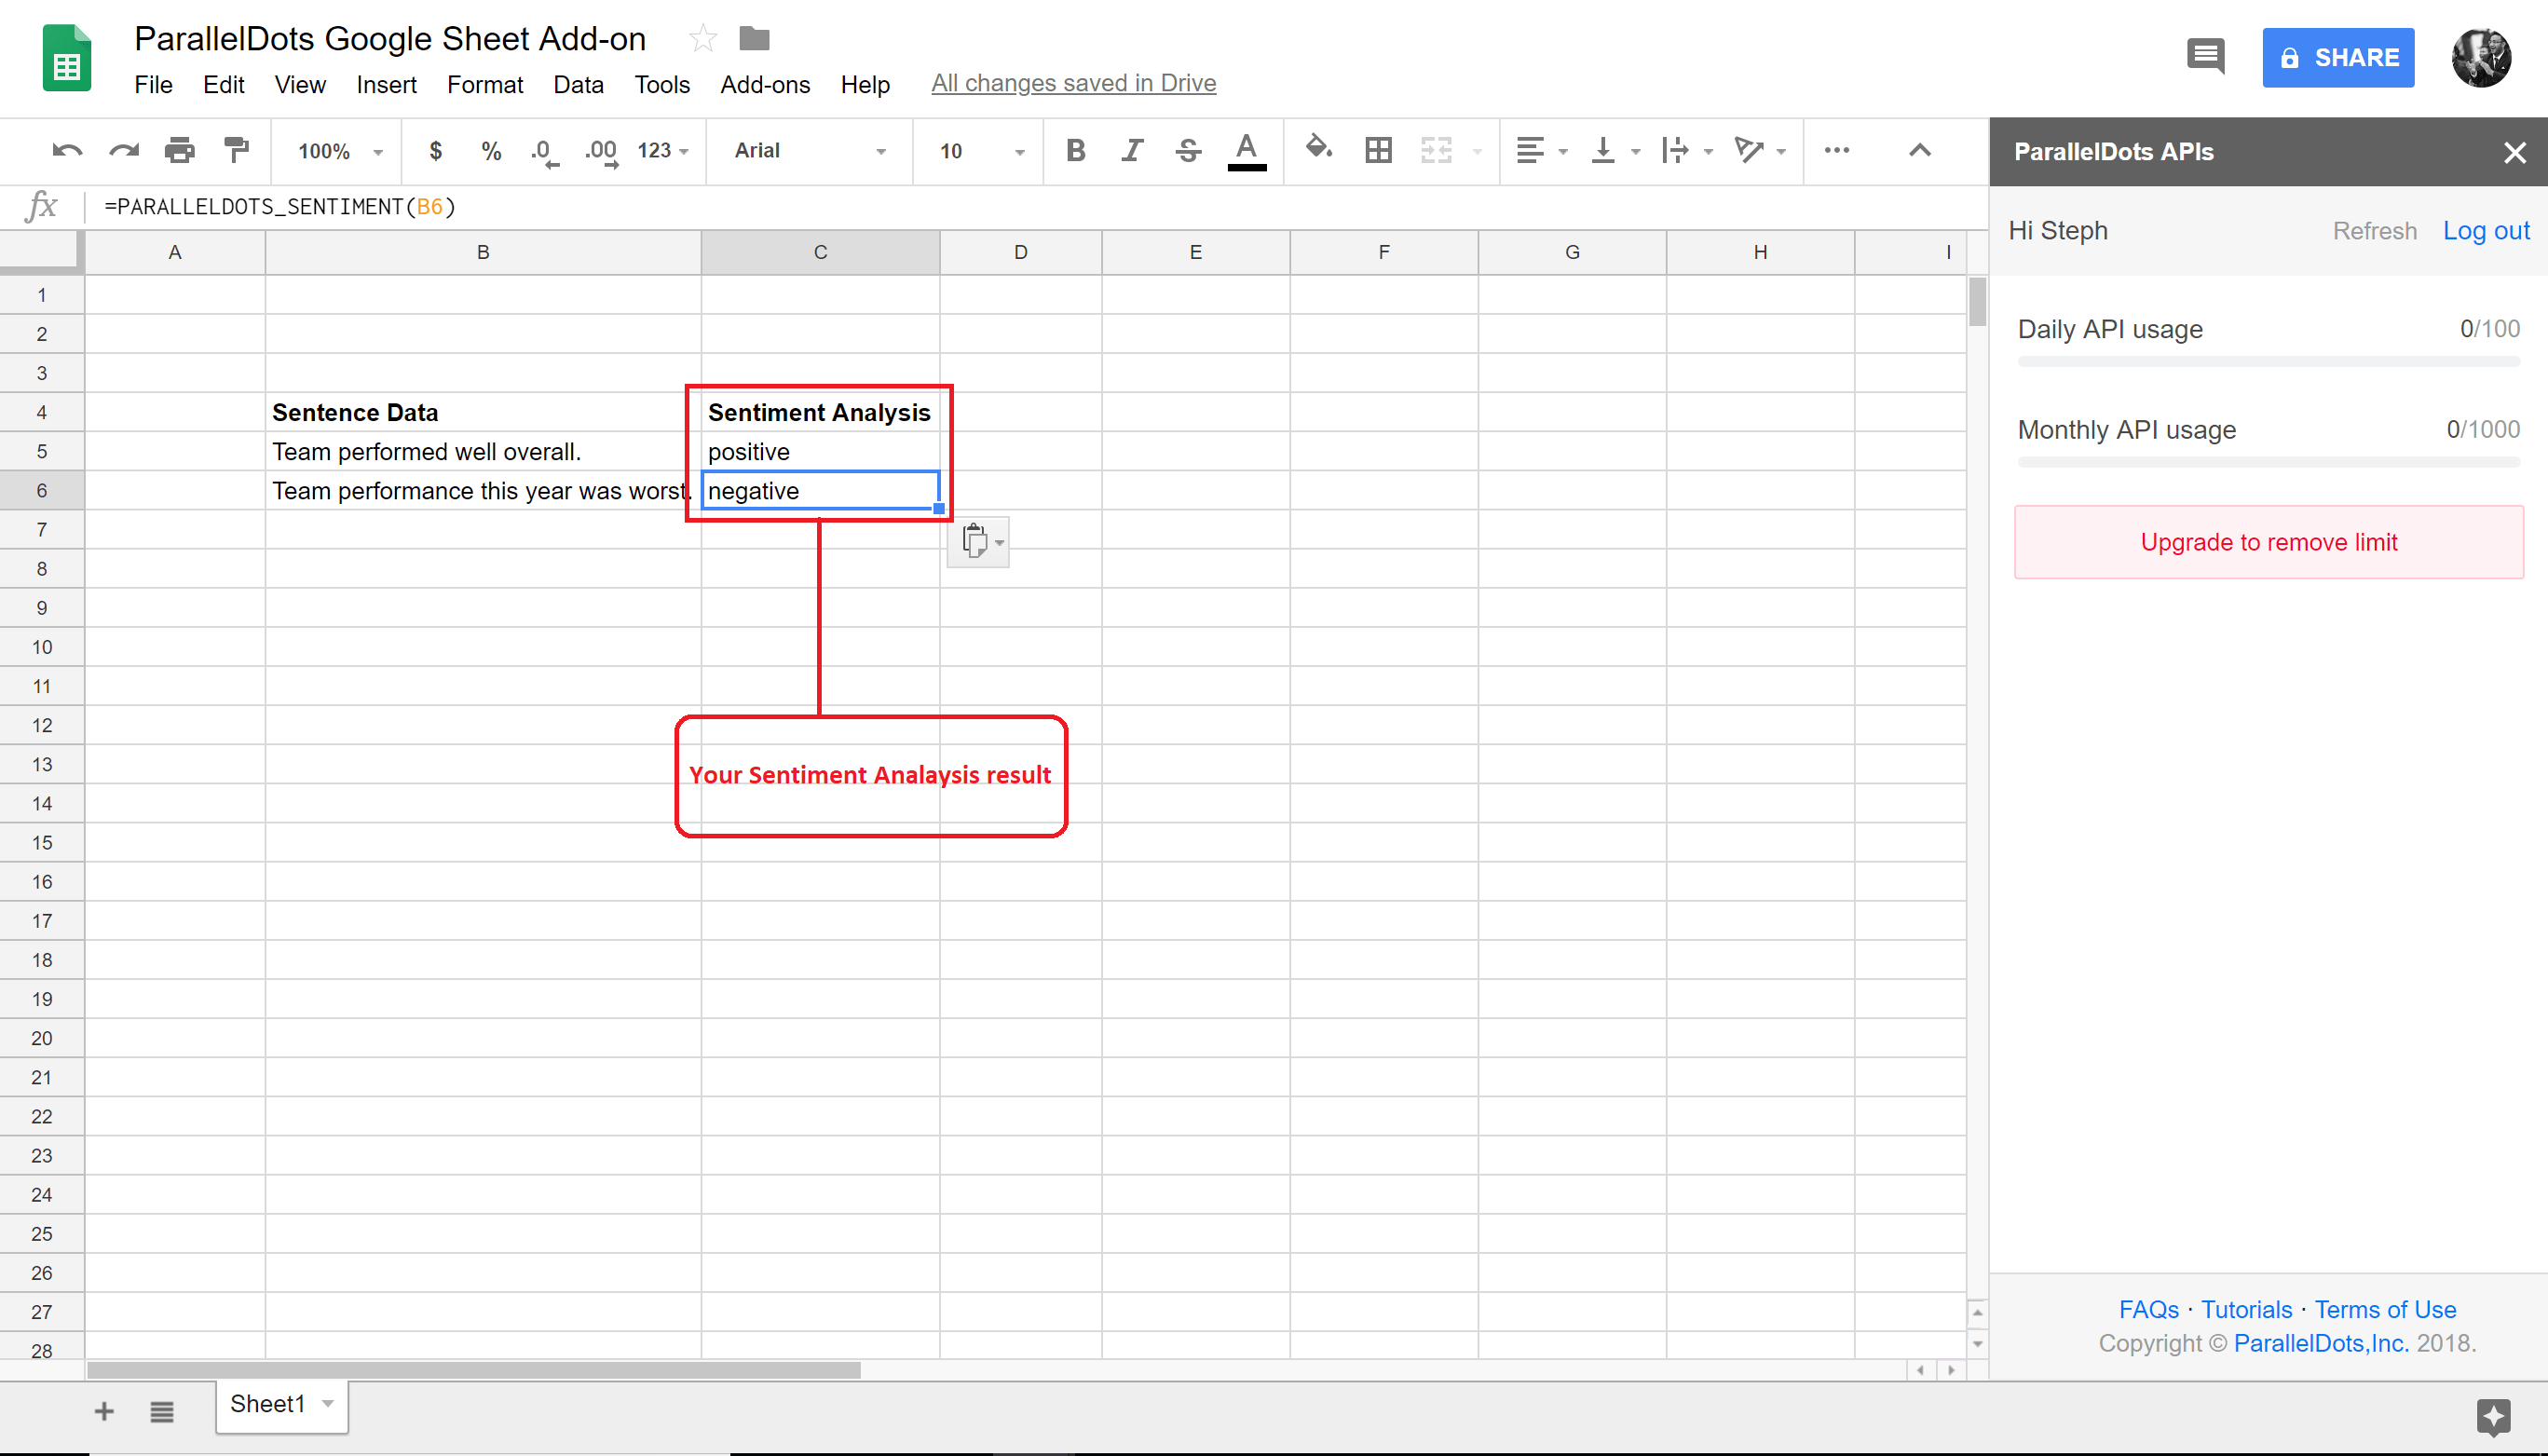Select row 6 header
This screenshot has width=2548, height=1456.
(42, 490)
